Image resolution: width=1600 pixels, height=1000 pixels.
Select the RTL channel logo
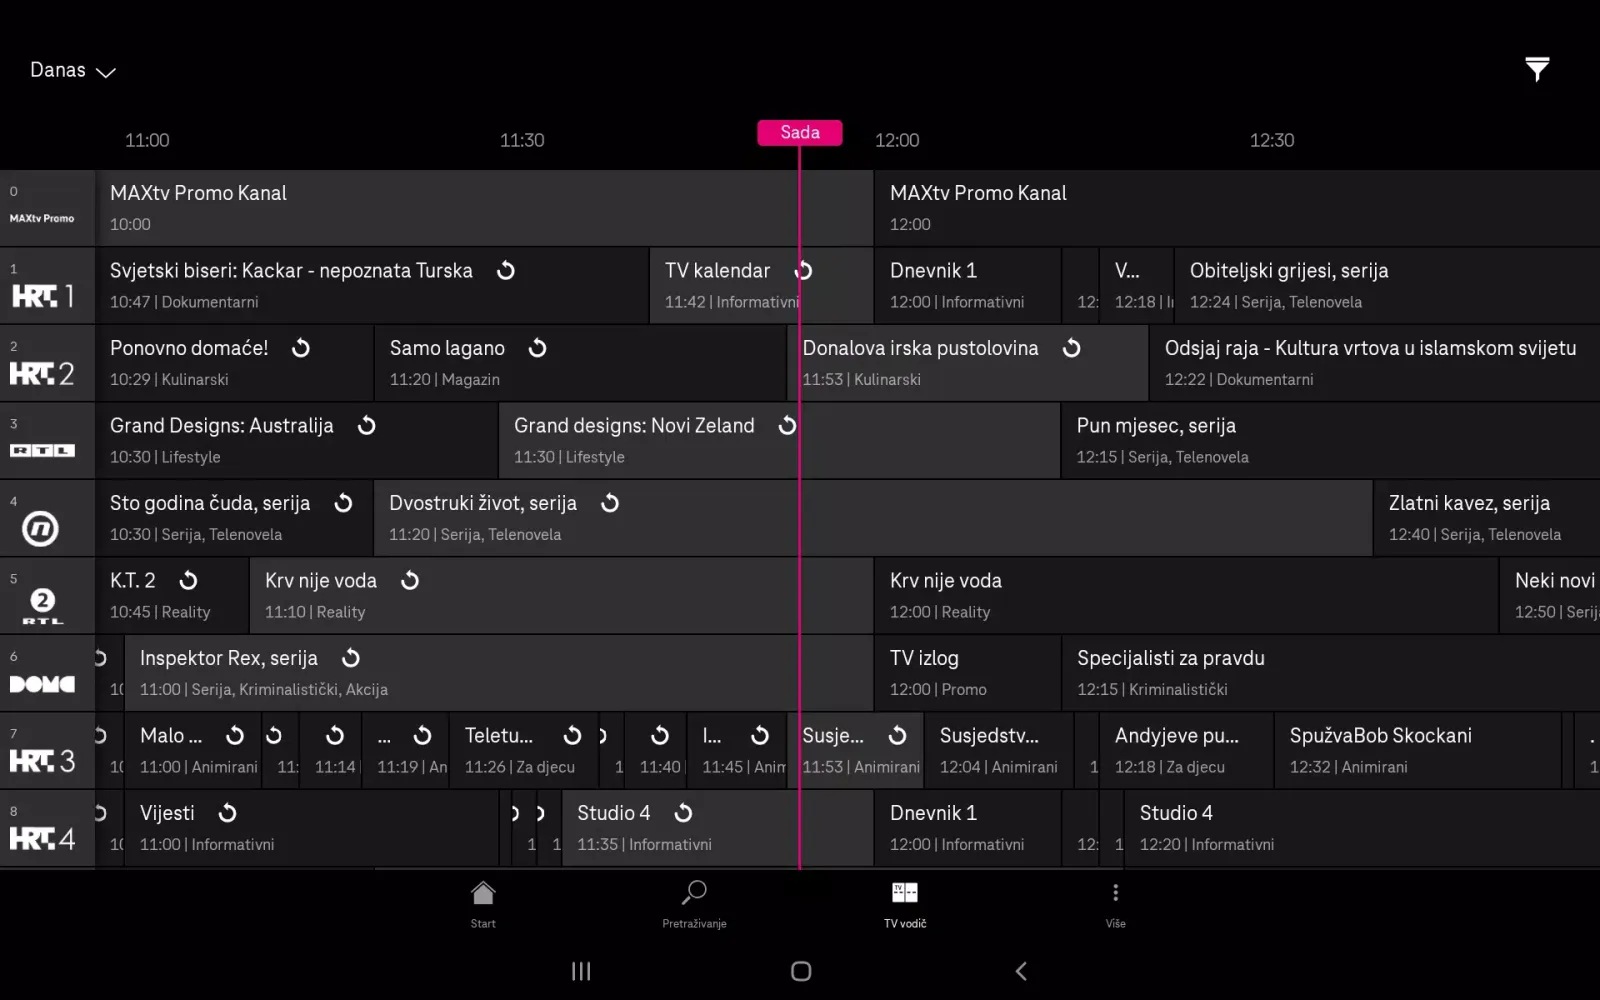(42, 451)
